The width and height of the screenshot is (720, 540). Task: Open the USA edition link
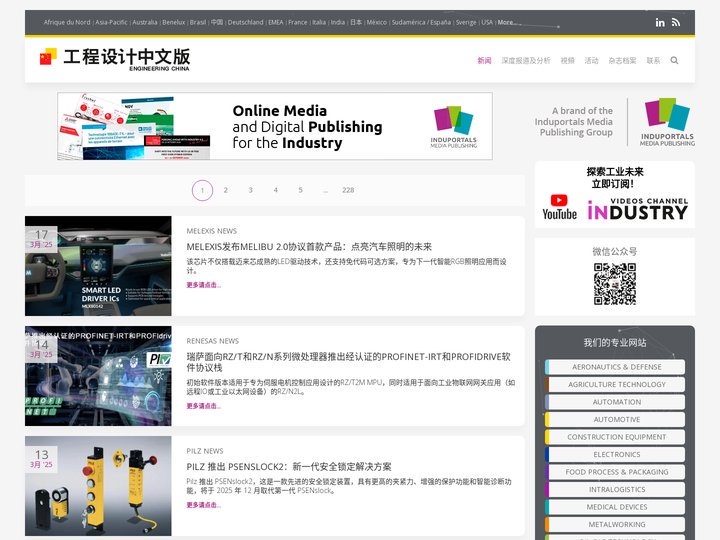487,22
